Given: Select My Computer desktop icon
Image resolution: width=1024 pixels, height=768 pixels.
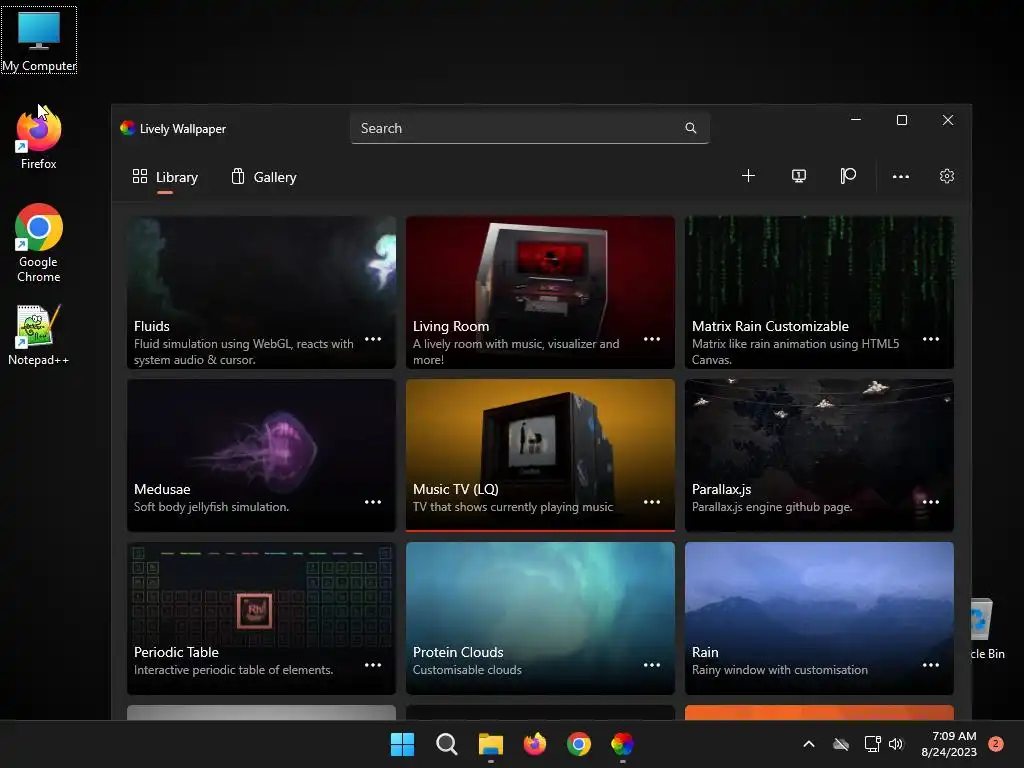Looking at the screenshot, I should click(x=39, y=40).
